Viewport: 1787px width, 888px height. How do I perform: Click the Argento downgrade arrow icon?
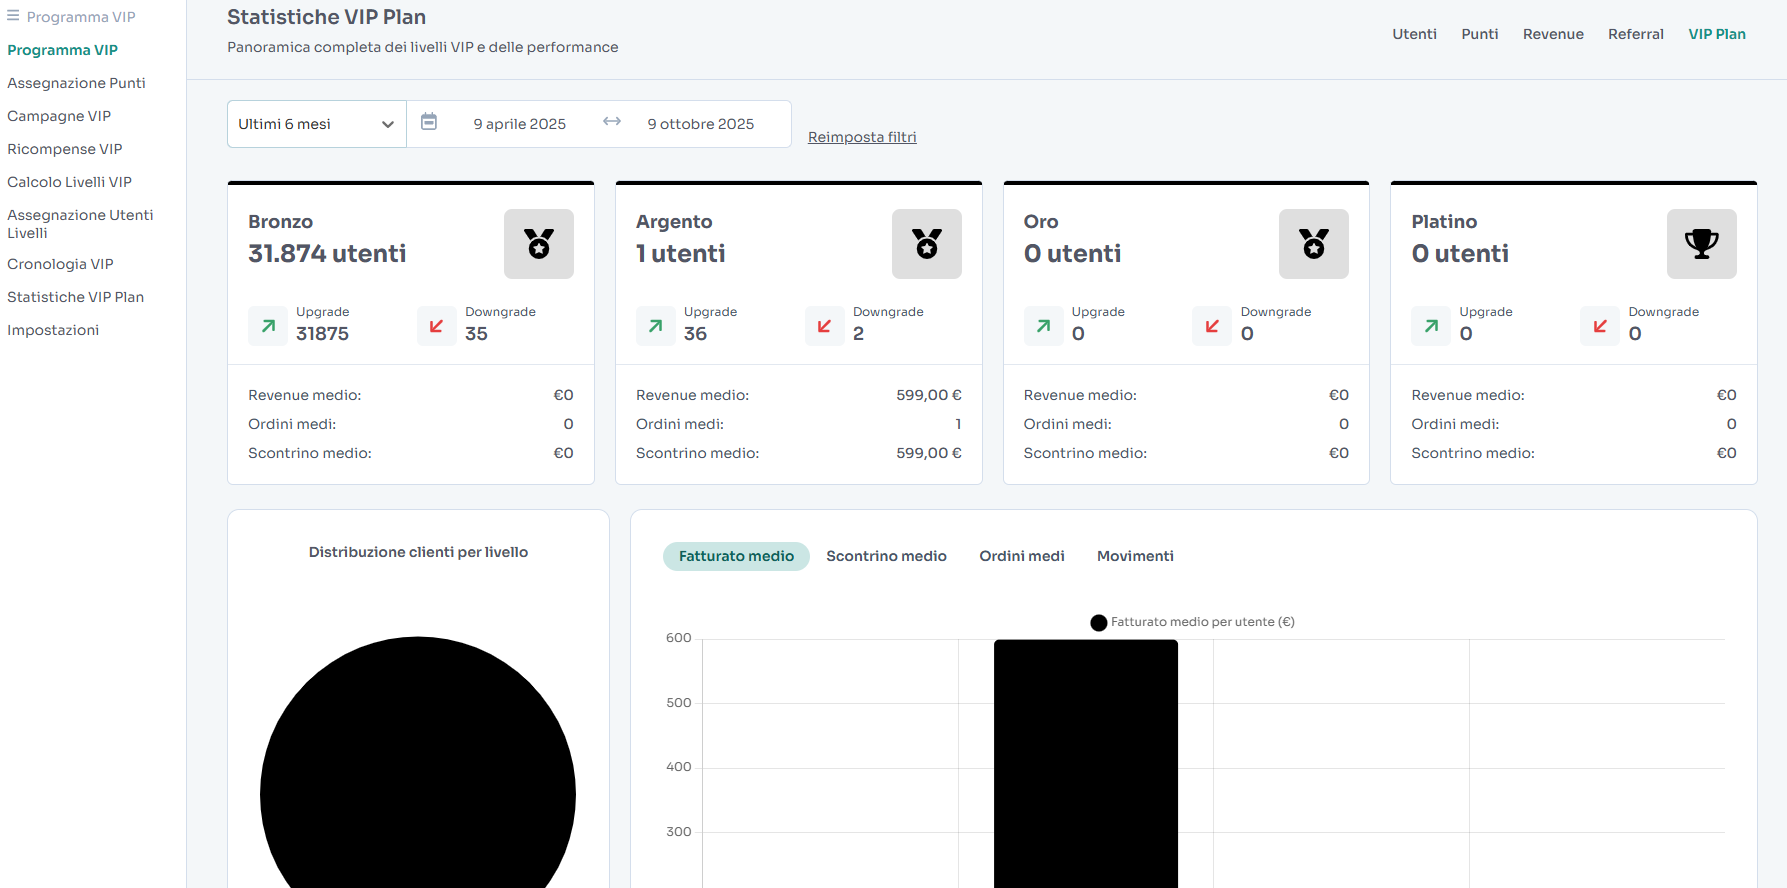click(825, 326)
